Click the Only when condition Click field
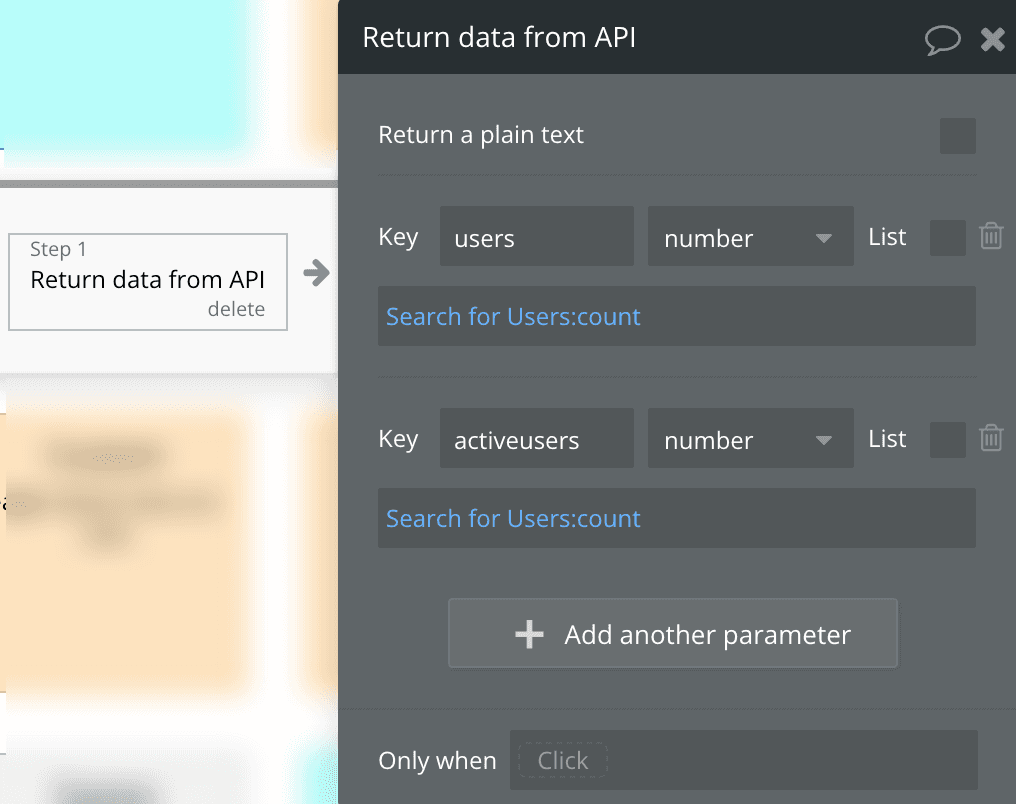The image size is (1016, 804). click(x=563, y=761)
